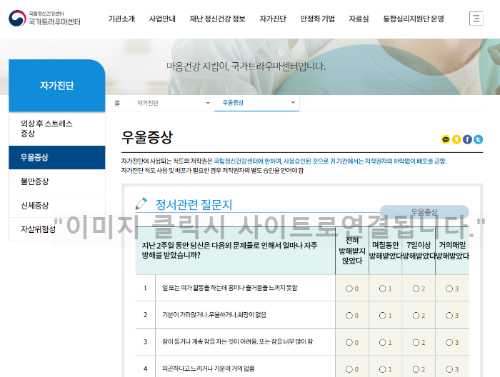Choose score 2 for question 2
This screenshot has width=500, height=377.
pos(416,315)
